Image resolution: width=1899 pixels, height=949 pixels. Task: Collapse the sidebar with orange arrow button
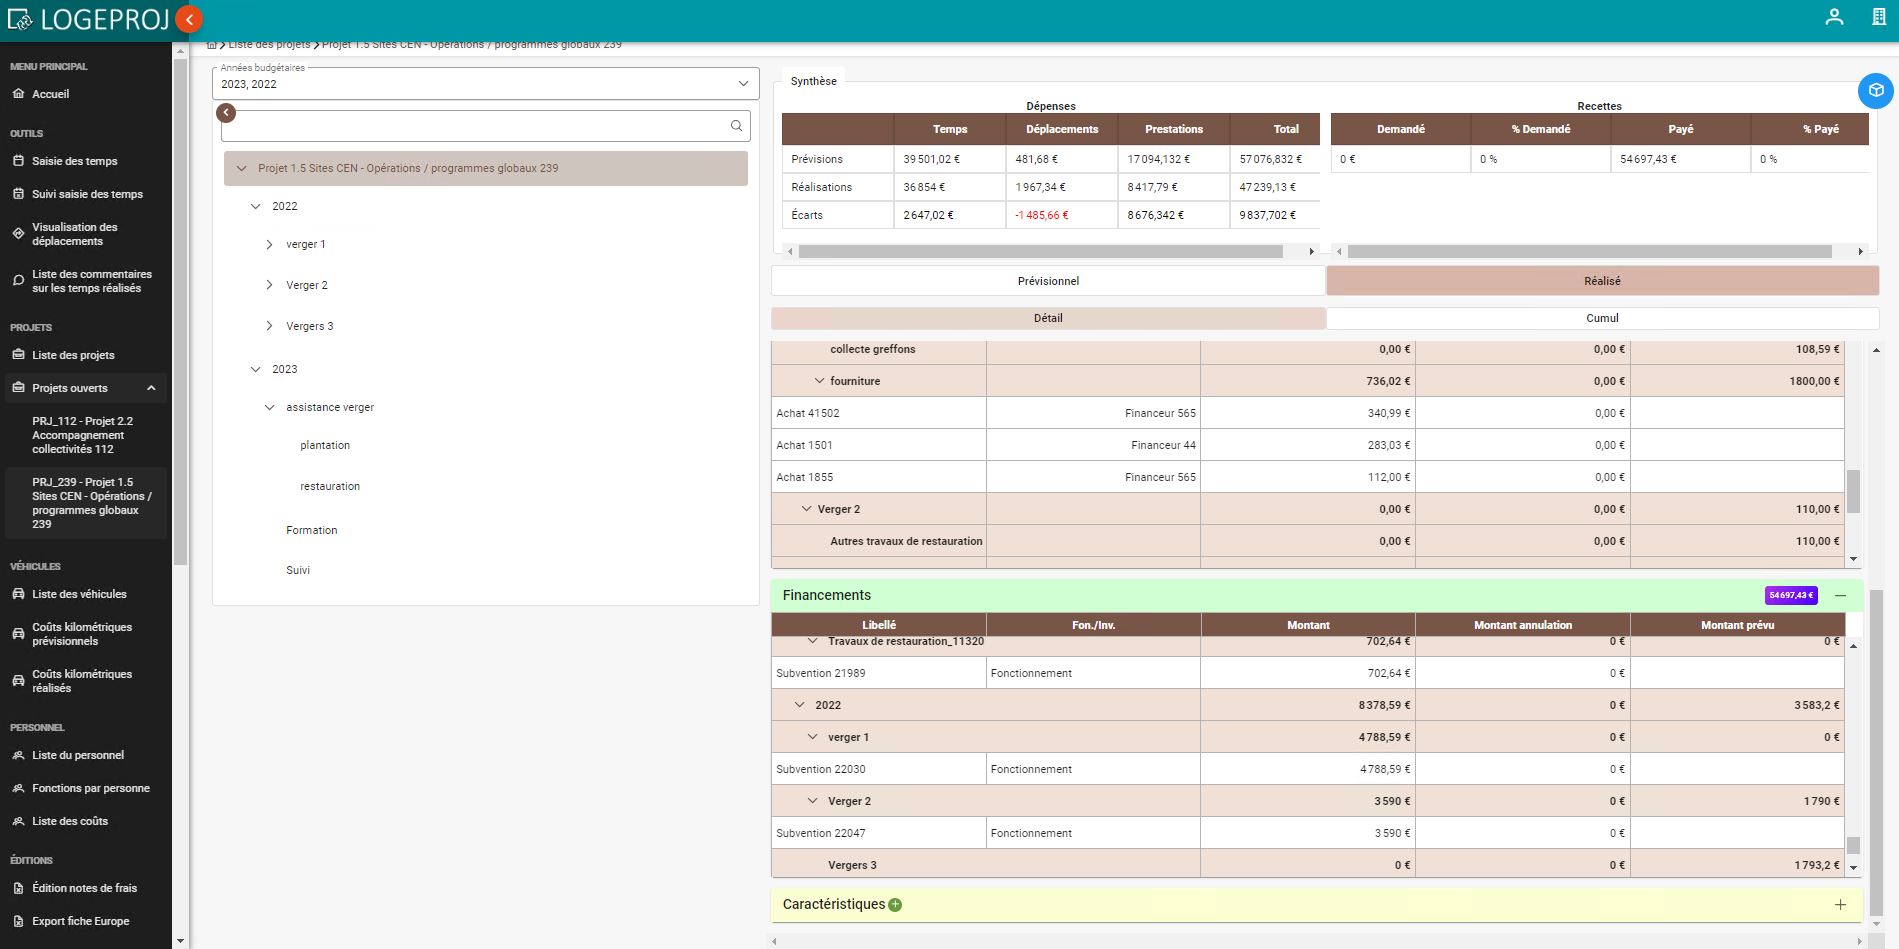pyautogui.click(x=188, y=18)
